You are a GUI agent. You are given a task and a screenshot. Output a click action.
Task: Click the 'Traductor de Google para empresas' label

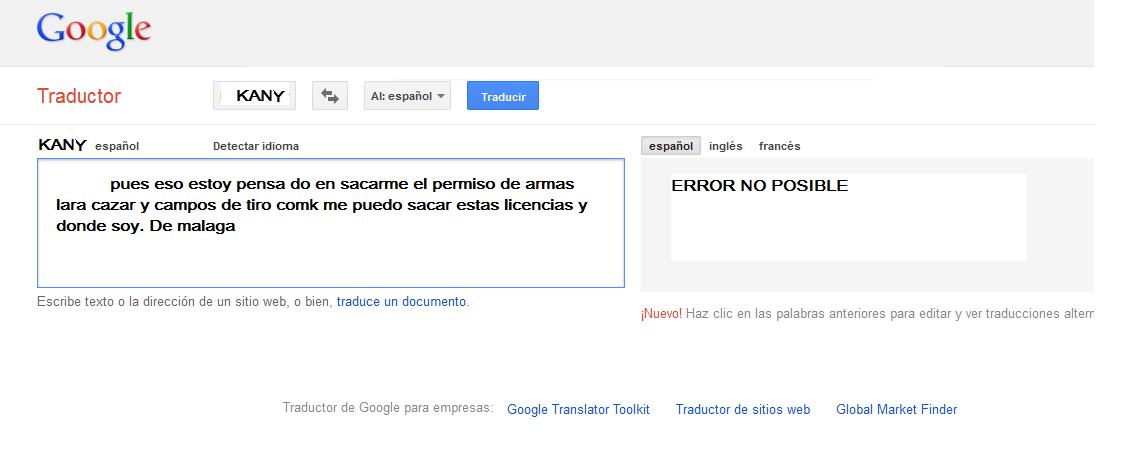[x=387, y=408]
